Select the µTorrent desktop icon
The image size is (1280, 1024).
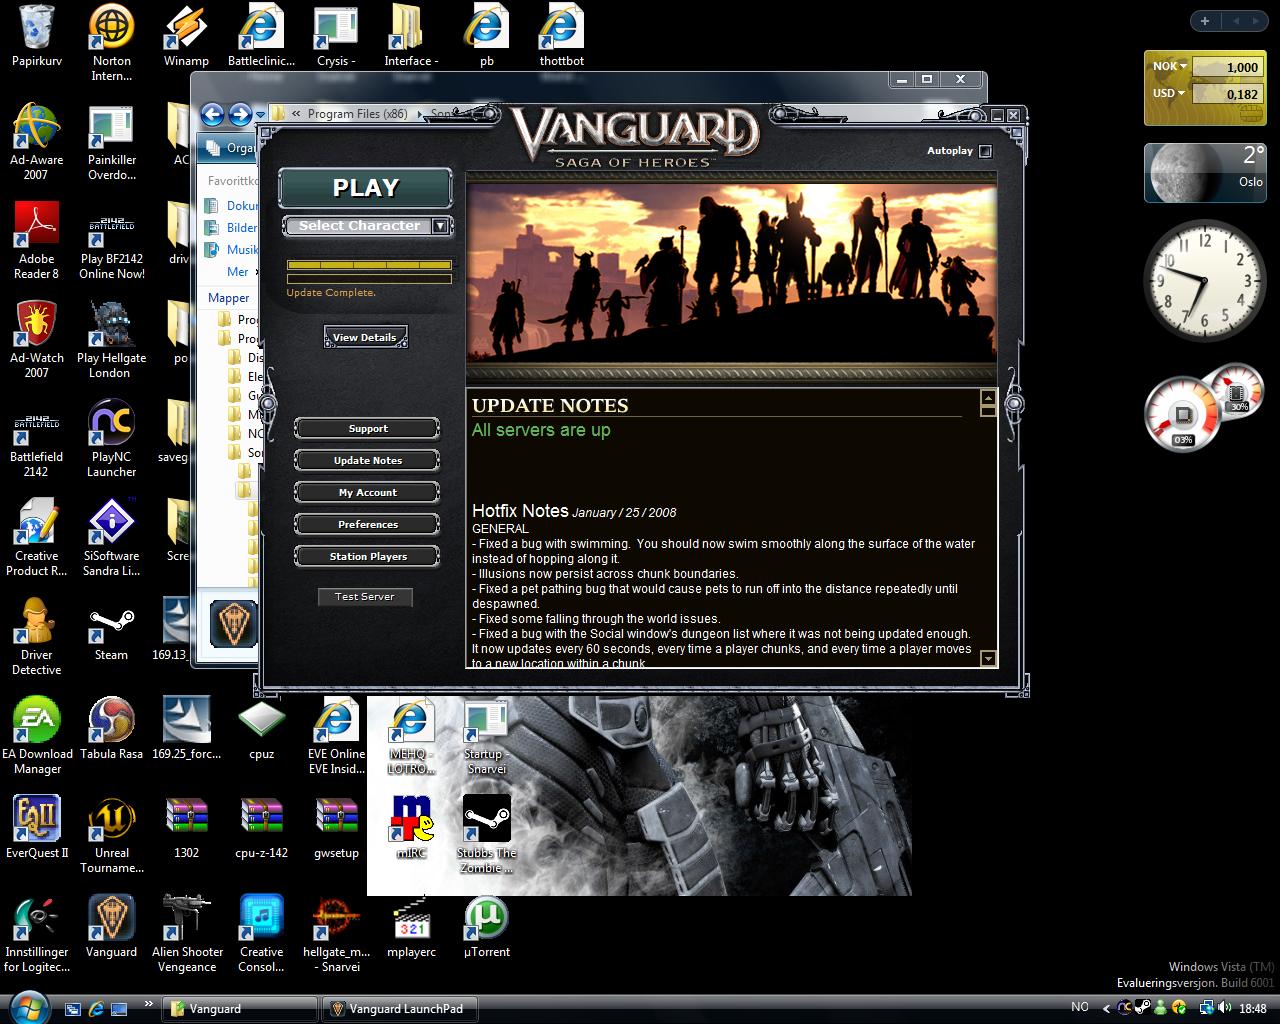pos(486,928)
